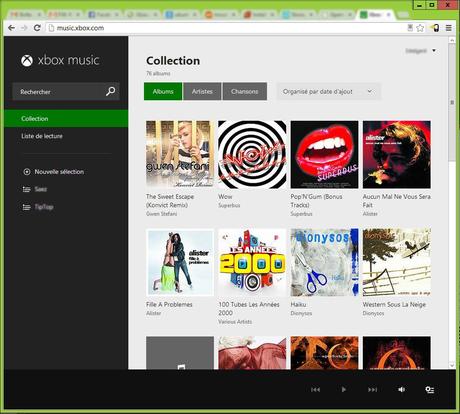Reload the page with the refresh icon

point(37,28)
